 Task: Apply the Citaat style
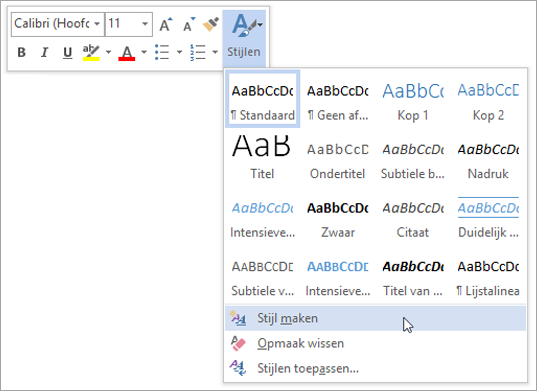[413, 216]
